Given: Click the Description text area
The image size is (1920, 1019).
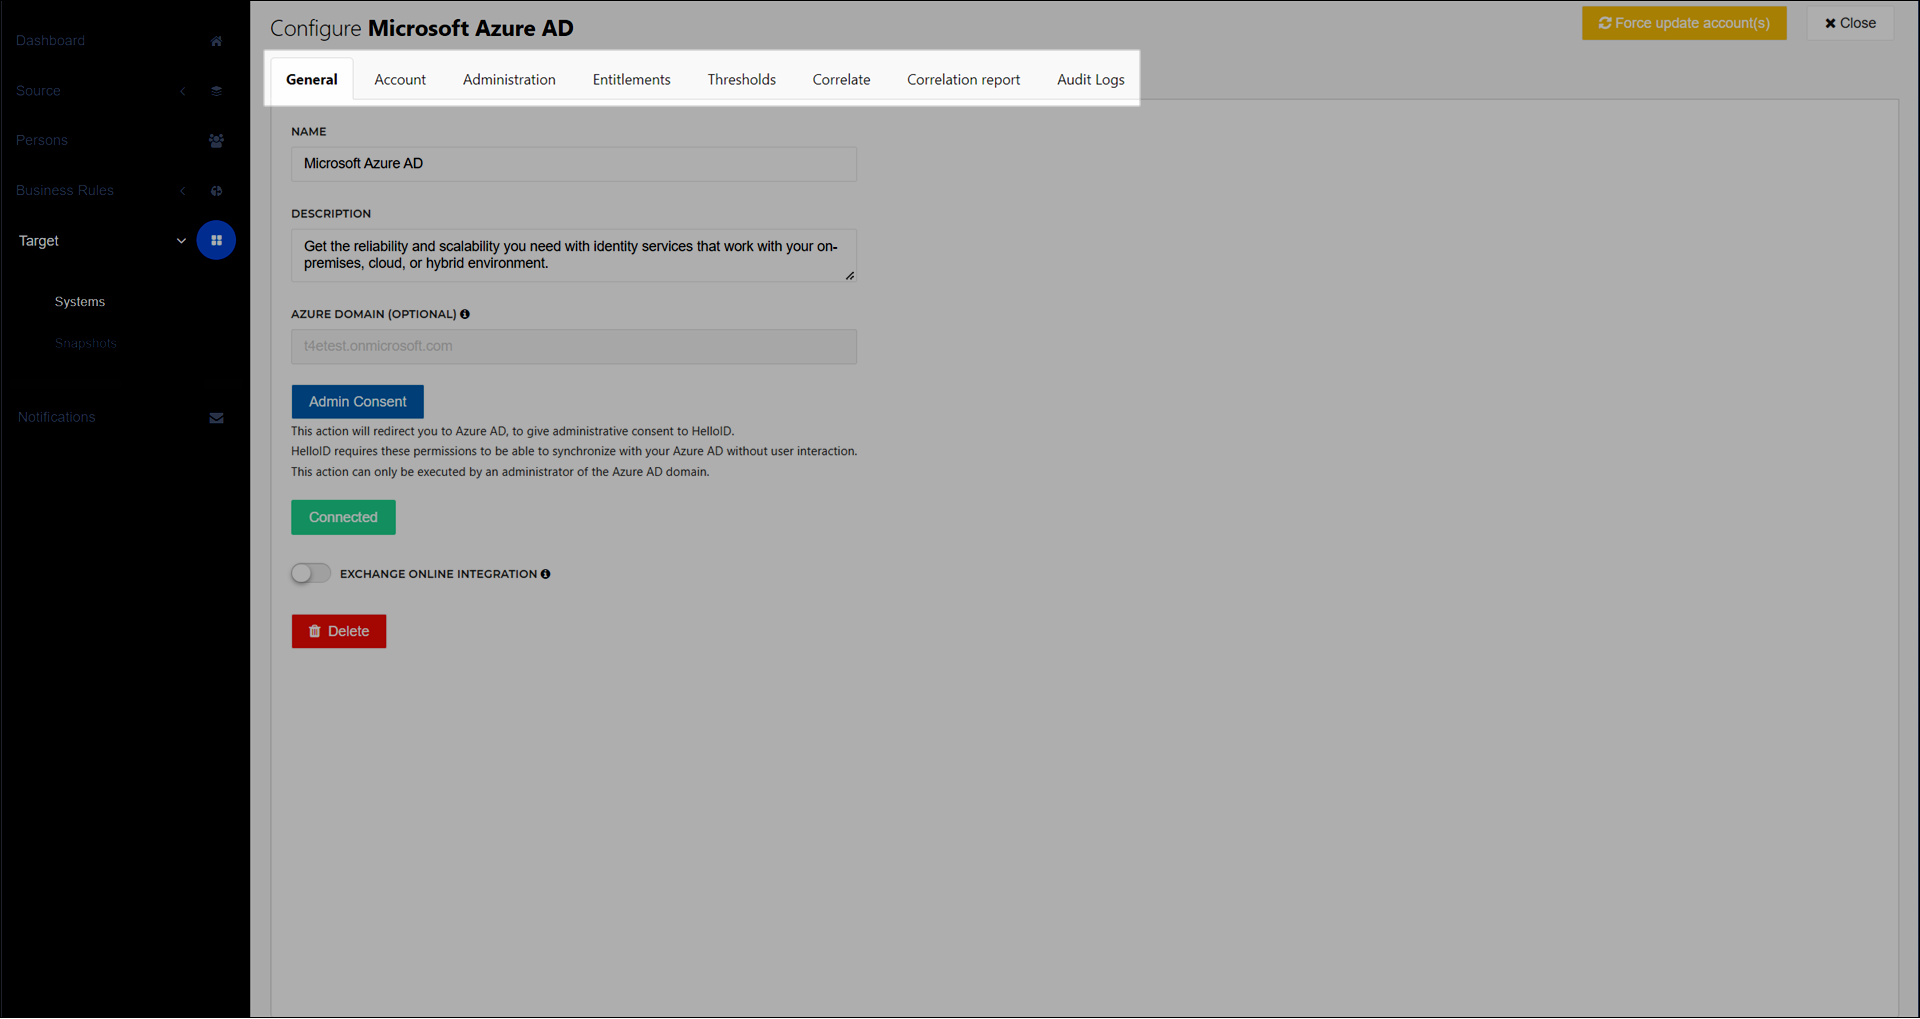Looking at the screenshot, I should (x=574, y=255).
